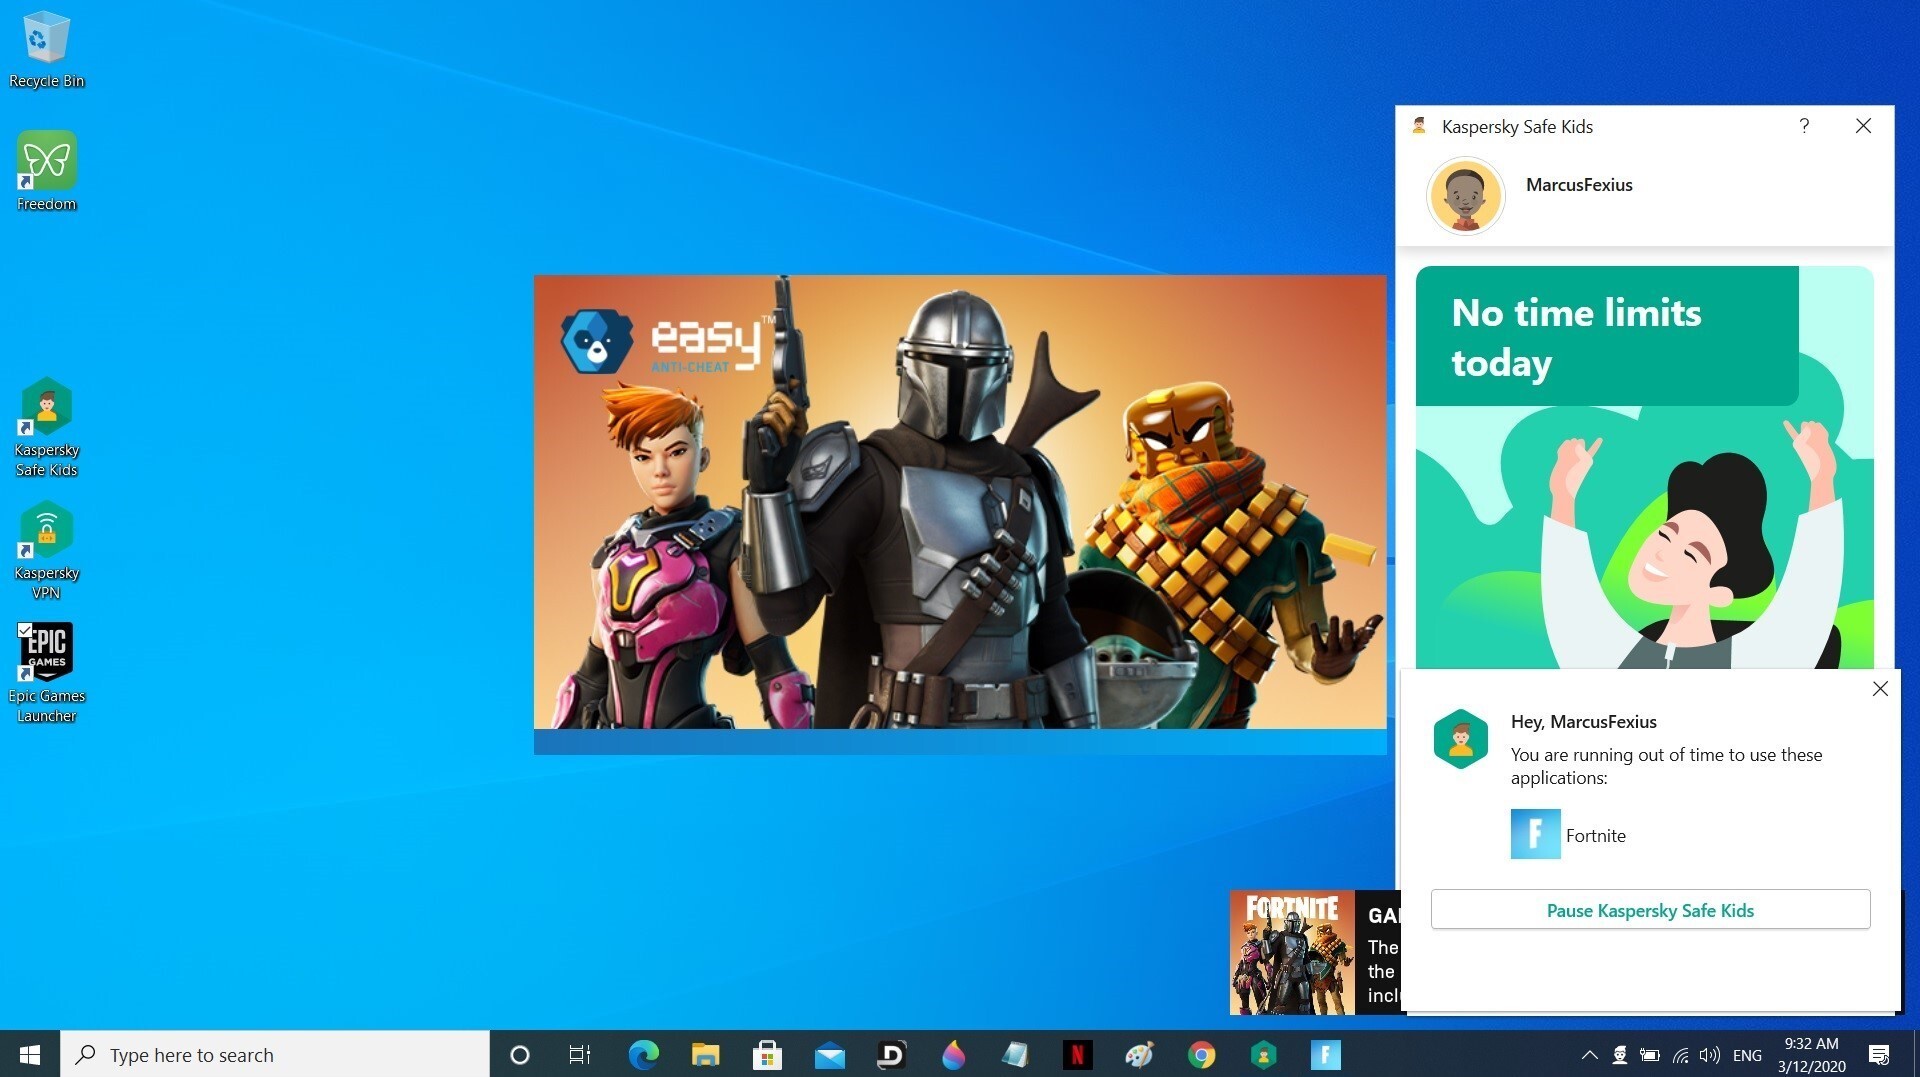1920x1077 pixels.
Task: Click the help question mark in Safe Kids
Action: (x=1804, y=126)
